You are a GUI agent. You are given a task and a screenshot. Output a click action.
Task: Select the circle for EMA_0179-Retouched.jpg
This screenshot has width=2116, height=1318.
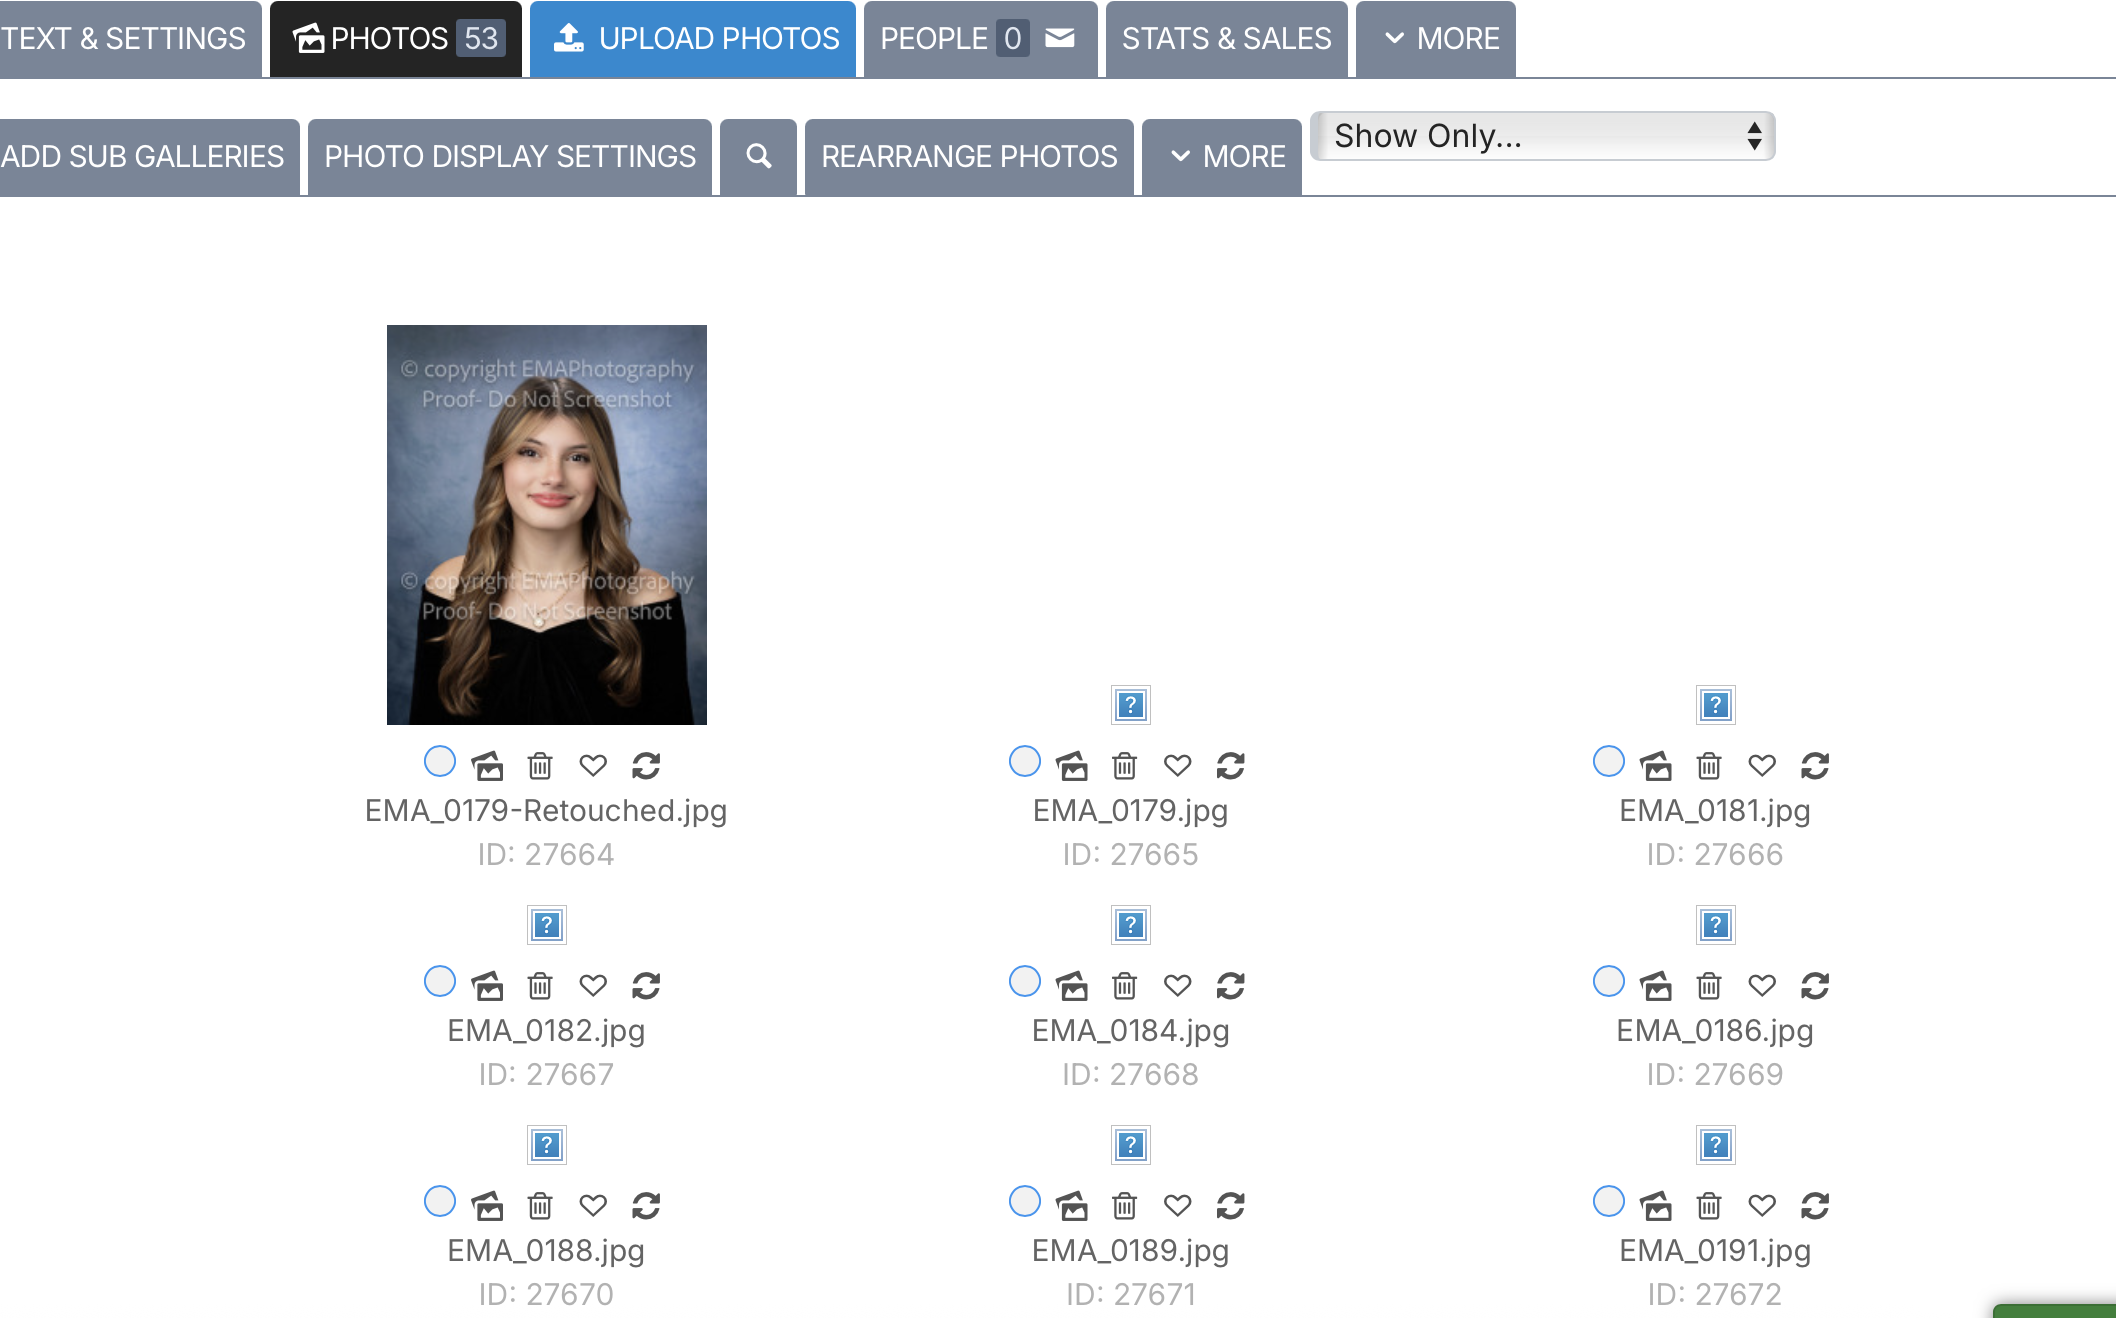tap(440, 762)
